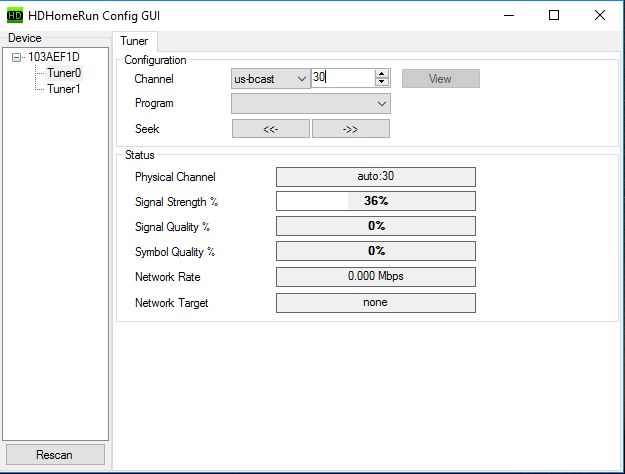Screen dimensions: 625x474
Task: Close the HDHomeRun Config GUI window
Action: tap(599, 16)
